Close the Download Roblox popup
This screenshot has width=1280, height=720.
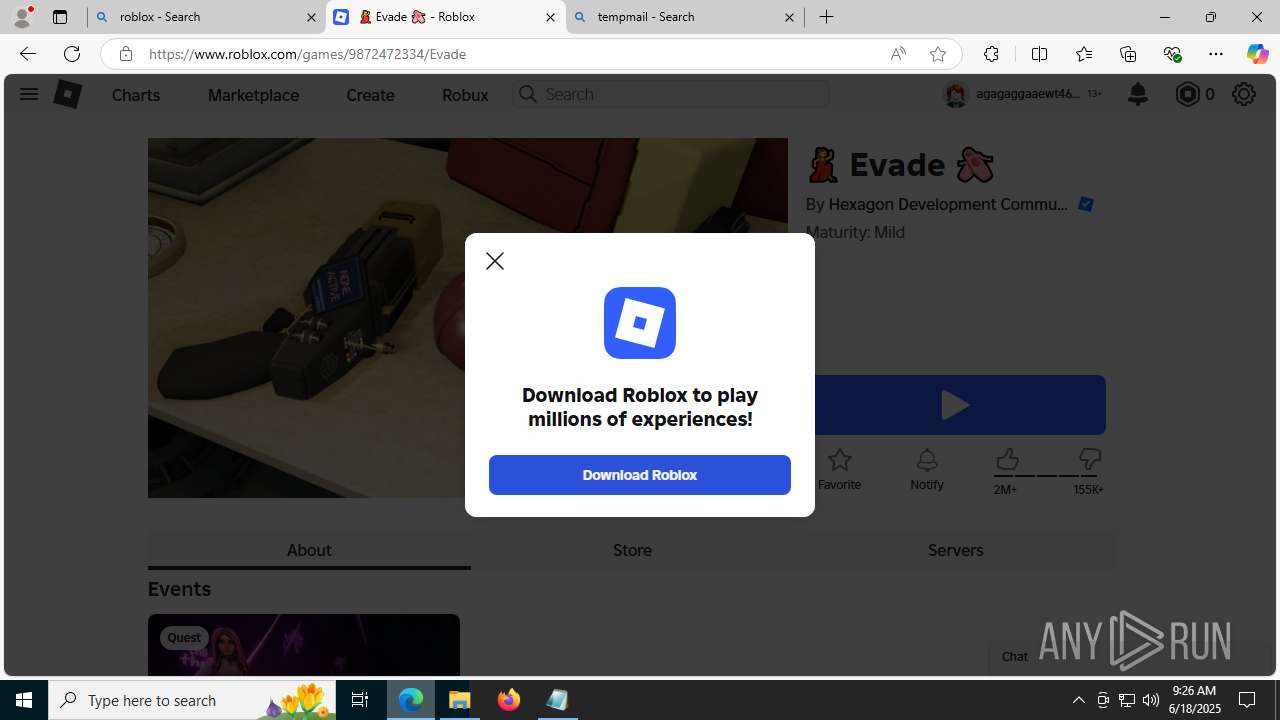(495, 261)
